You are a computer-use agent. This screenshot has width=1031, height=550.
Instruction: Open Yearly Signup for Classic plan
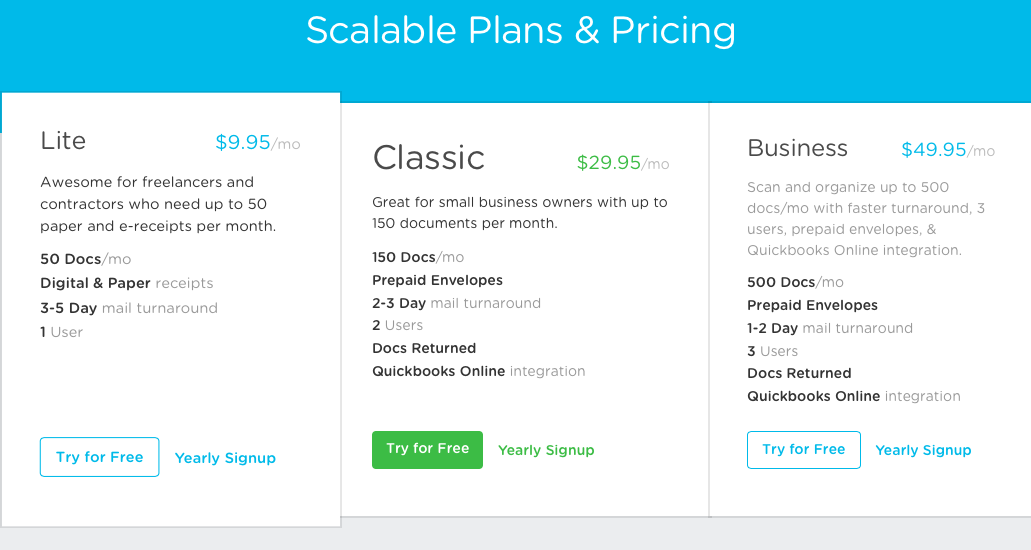click(x=546, y=450)
